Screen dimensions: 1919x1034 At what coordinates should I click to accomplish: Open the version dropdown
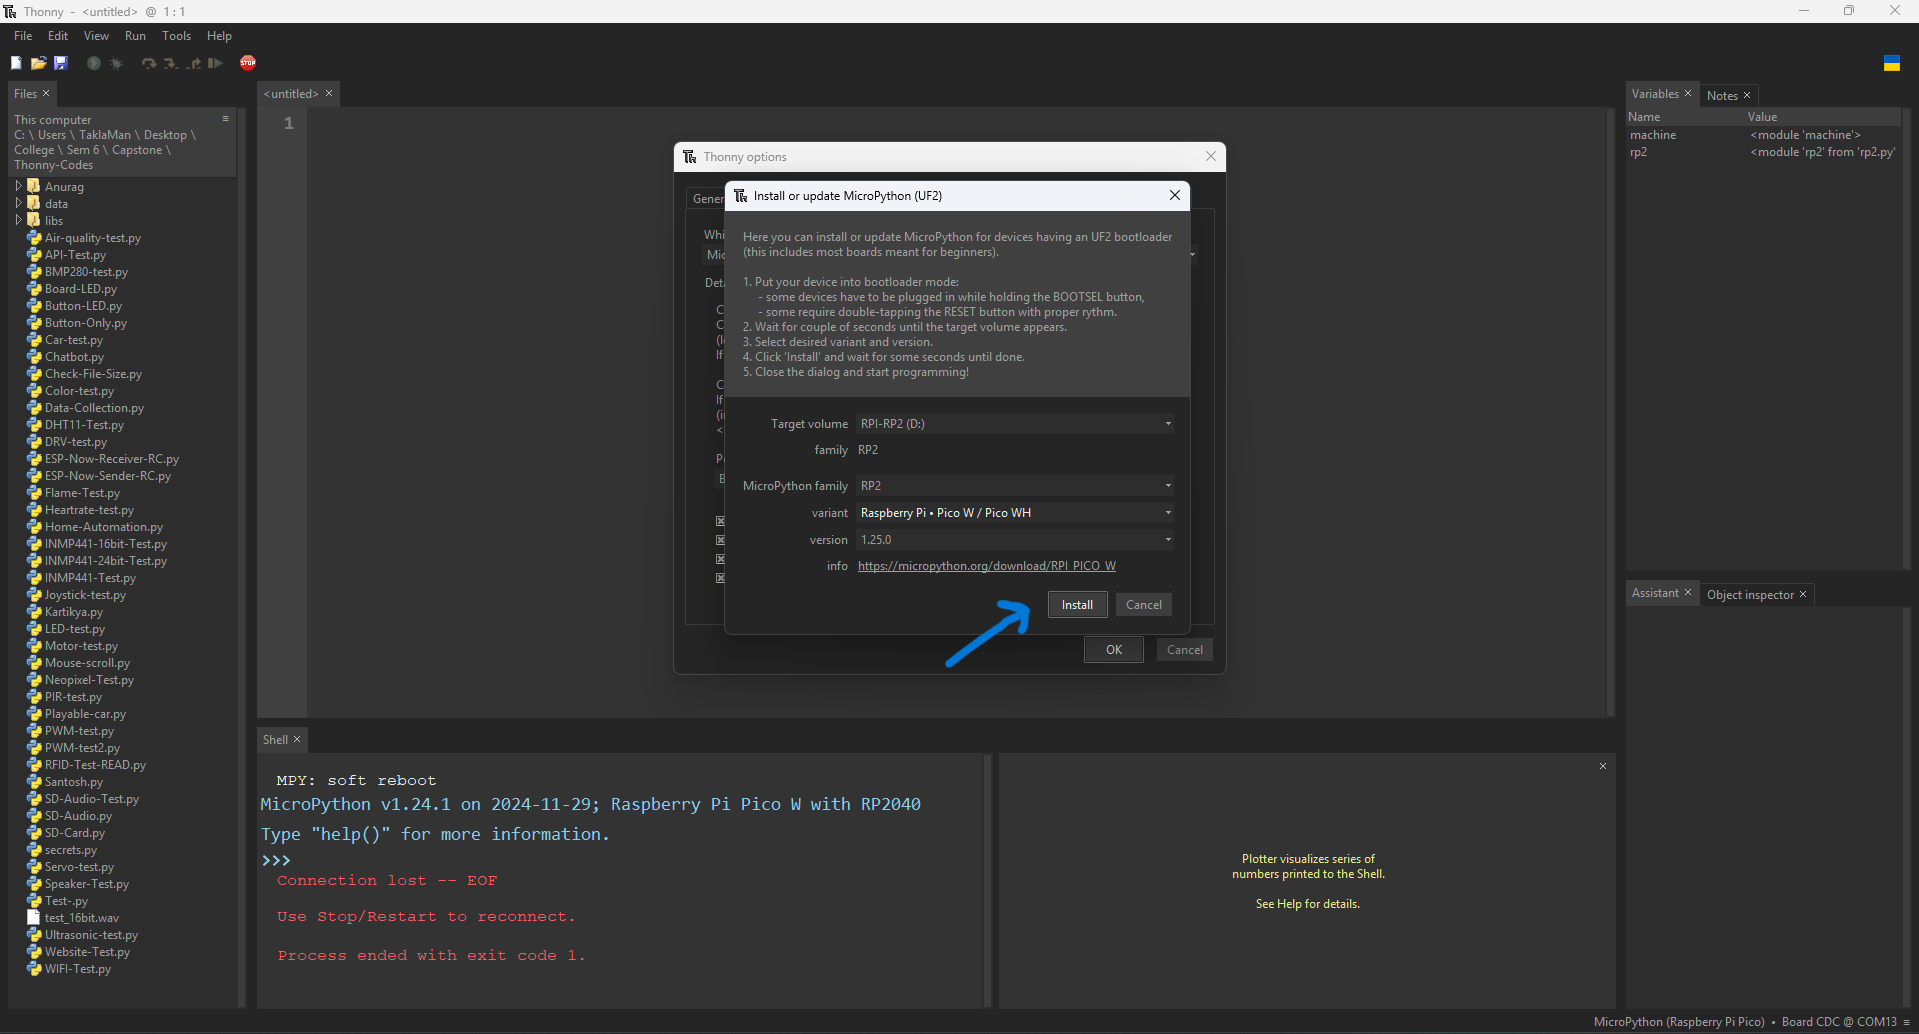coord(1167,540)
